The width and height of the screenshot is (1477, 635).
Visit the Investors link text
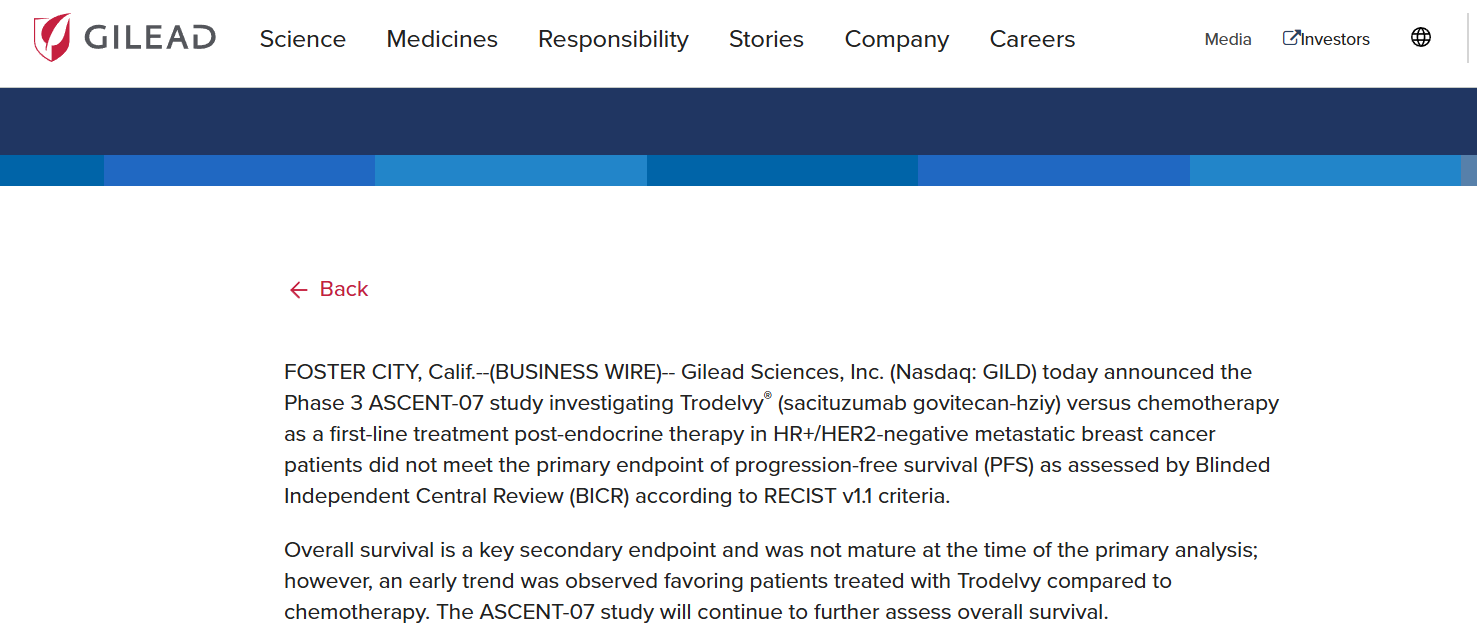tap(1336, 39)
